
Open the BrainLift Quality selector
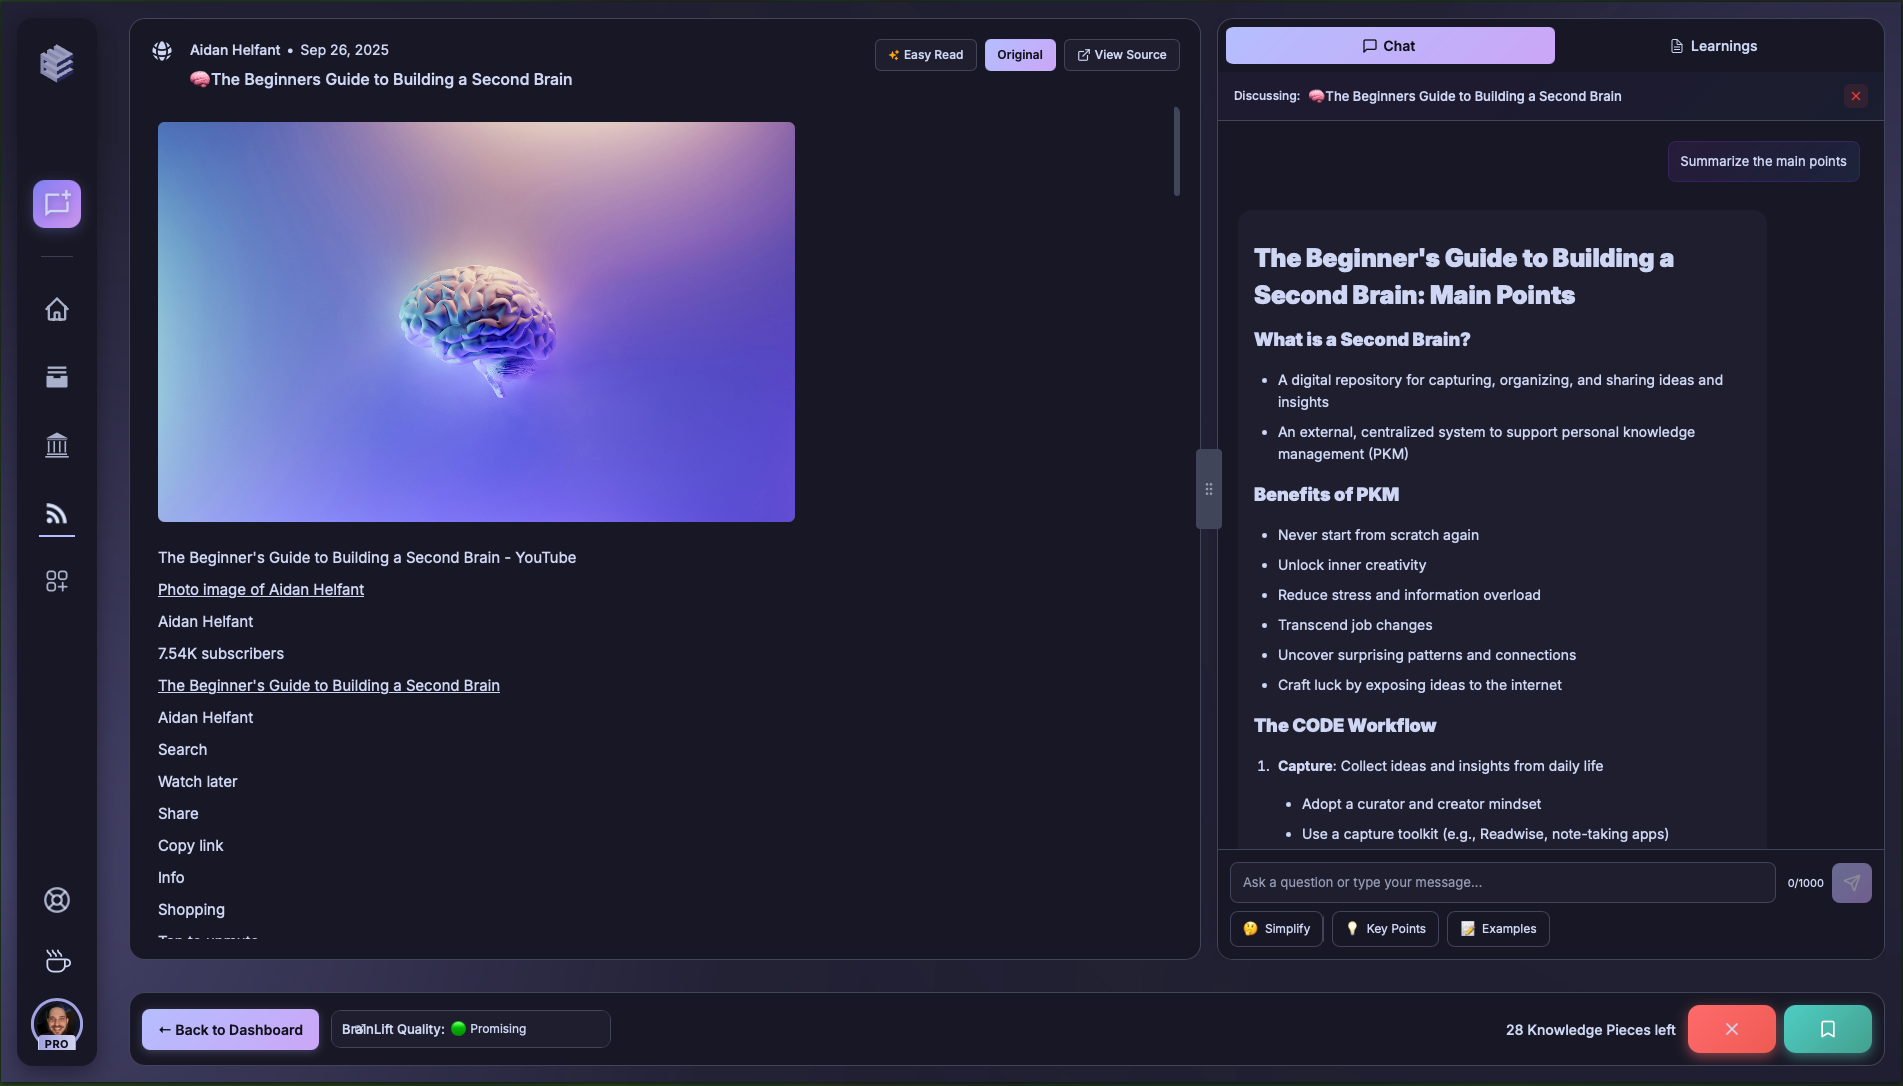pyautogui.click(x=470, y=1028)
